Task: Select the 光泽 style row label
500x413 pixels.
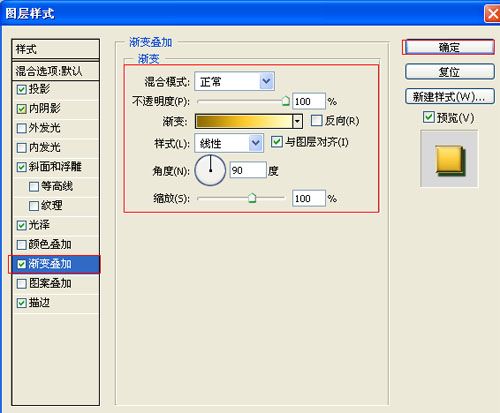Action: [x=39, y=225]
